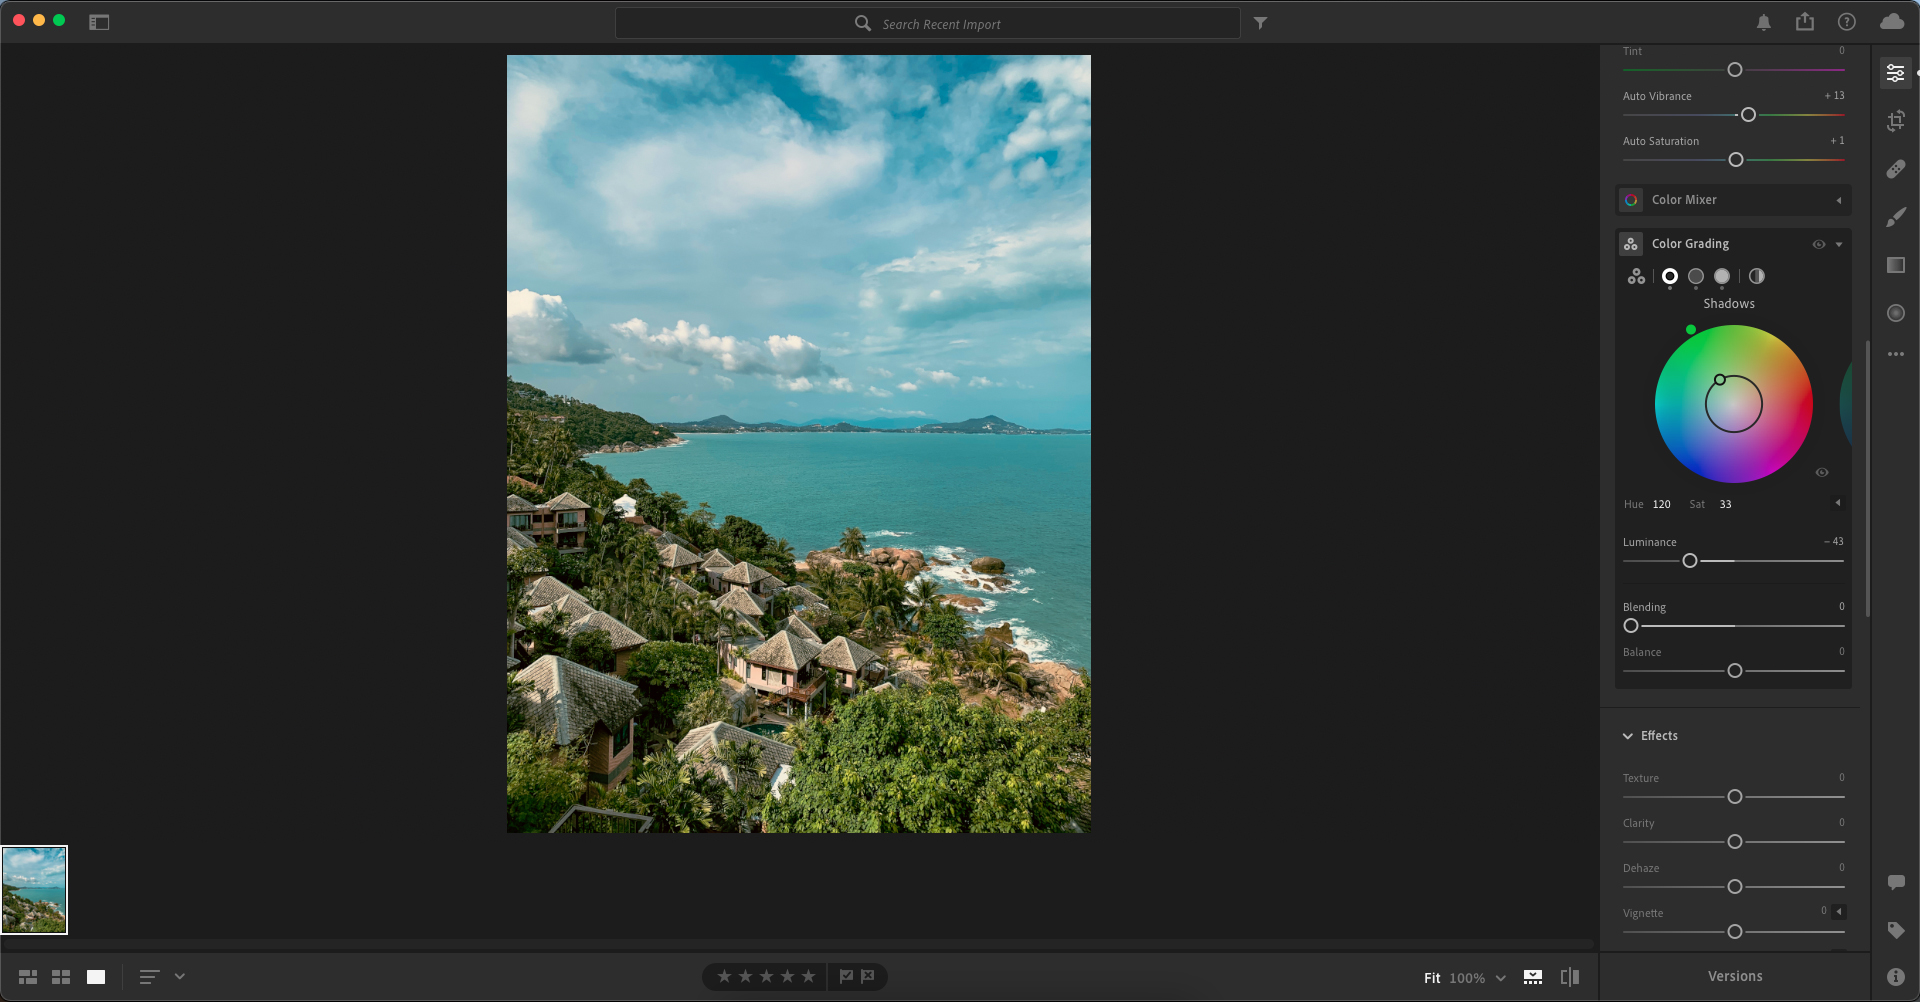This screenshot has height=1002, width=1920.
Task: Open the cloud sync status
Action: coord(1891,22)
